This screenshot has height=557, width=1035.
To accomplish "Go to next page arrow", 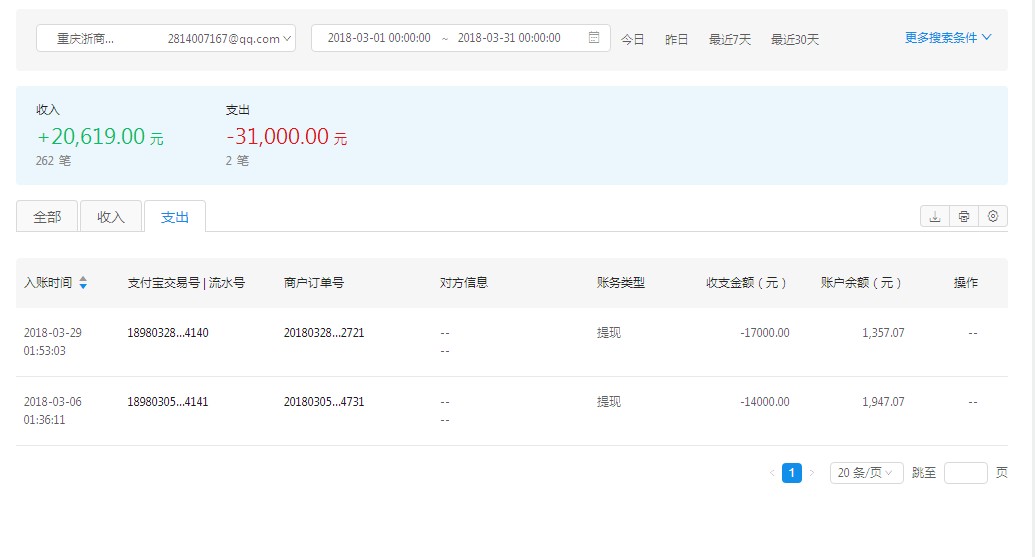I will click(812, 473).
